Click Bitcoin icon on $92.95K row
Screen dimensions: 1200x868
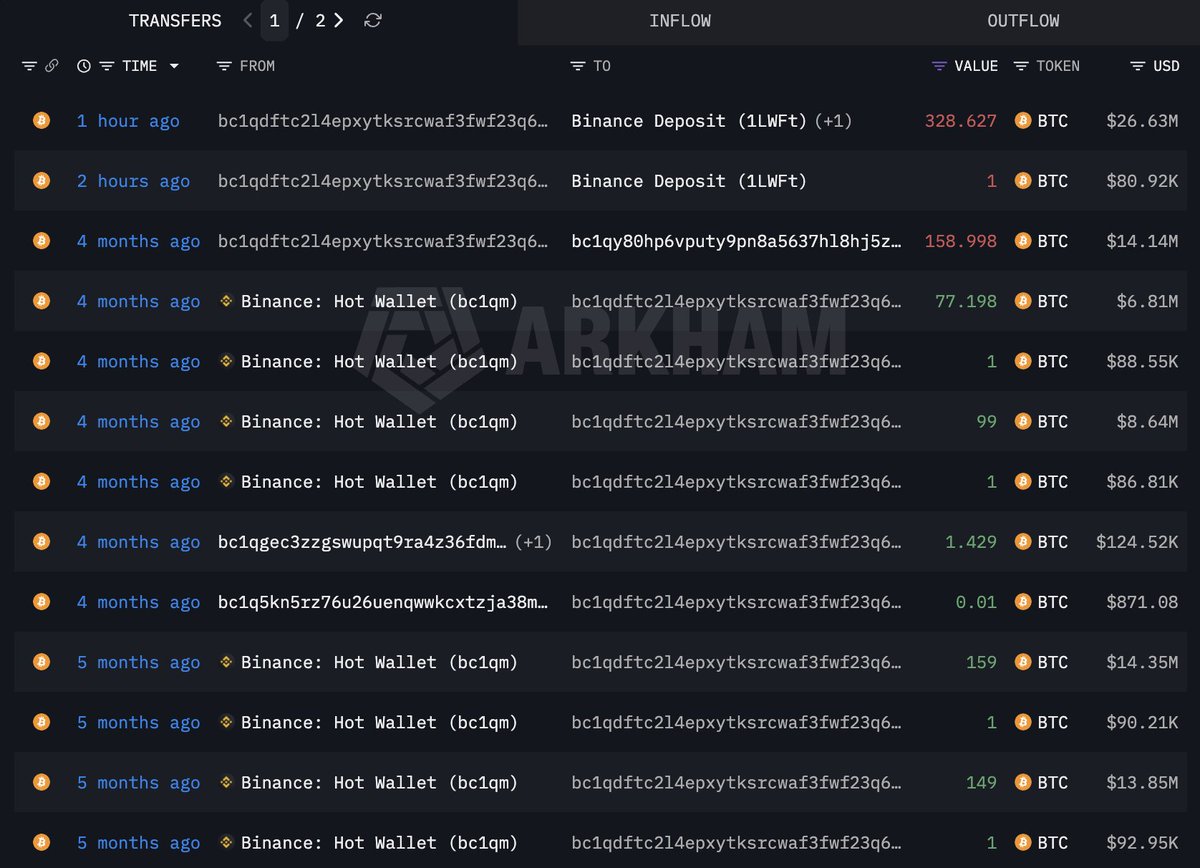tap(41, 842)
